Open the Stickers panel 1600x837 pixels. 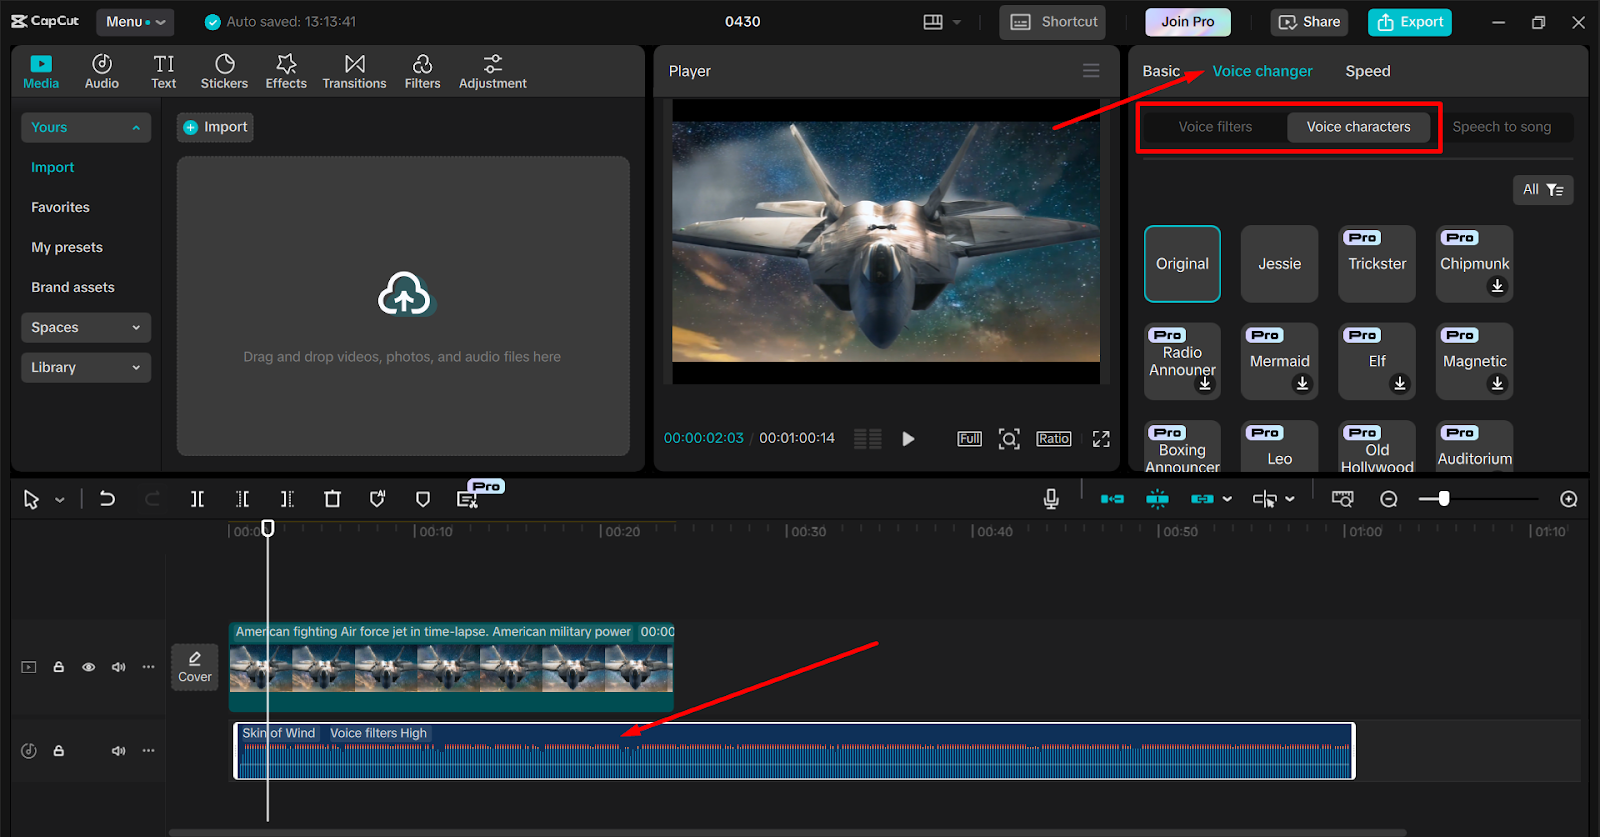click(x=224, y=72)
